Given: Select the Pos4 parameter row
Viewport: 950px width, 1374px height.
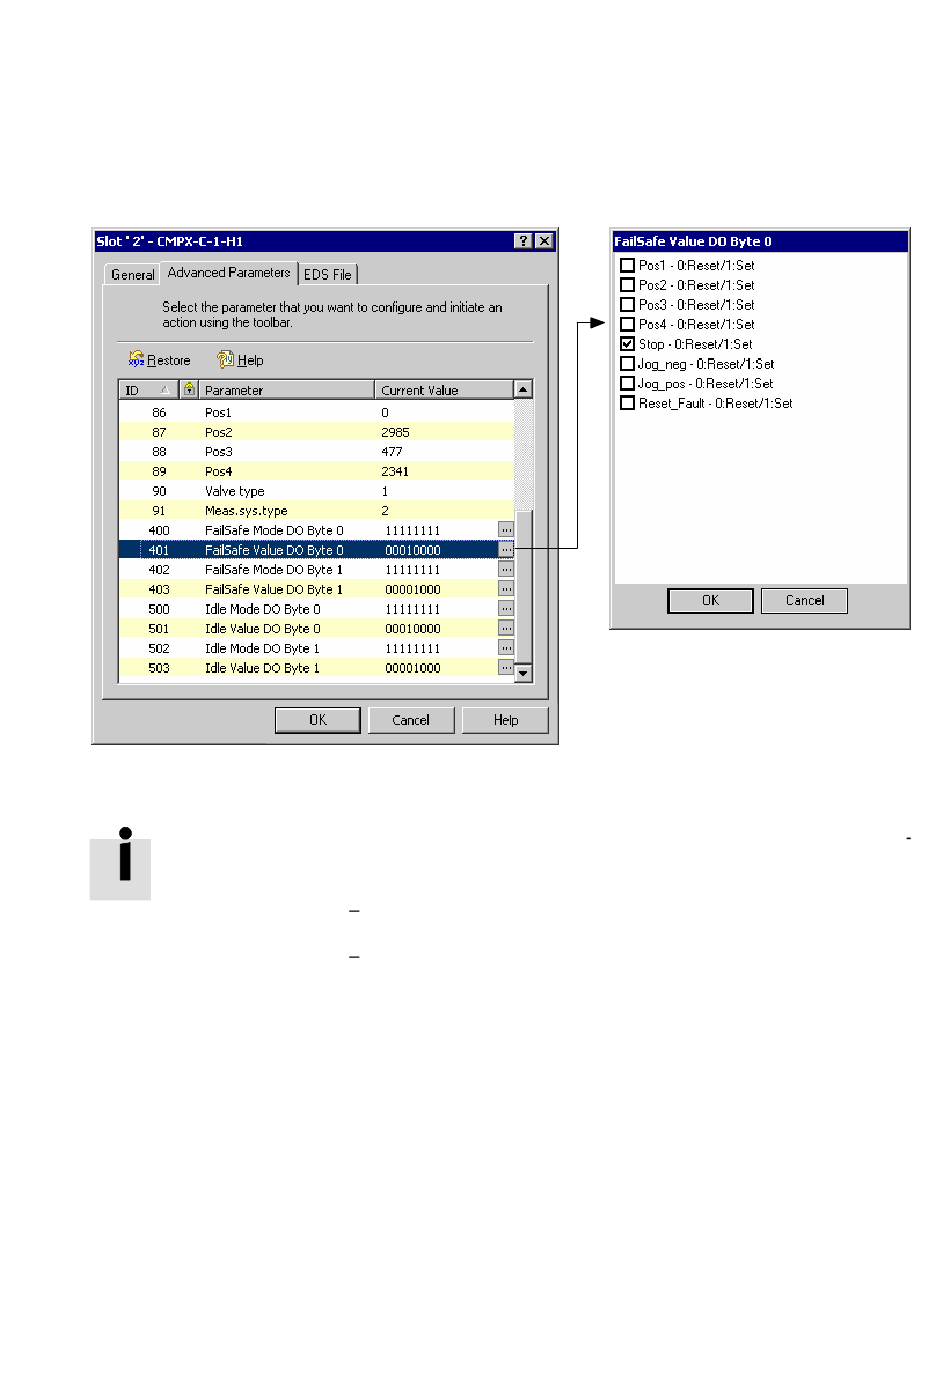Looking at the screenshot, I should point(316,471).
